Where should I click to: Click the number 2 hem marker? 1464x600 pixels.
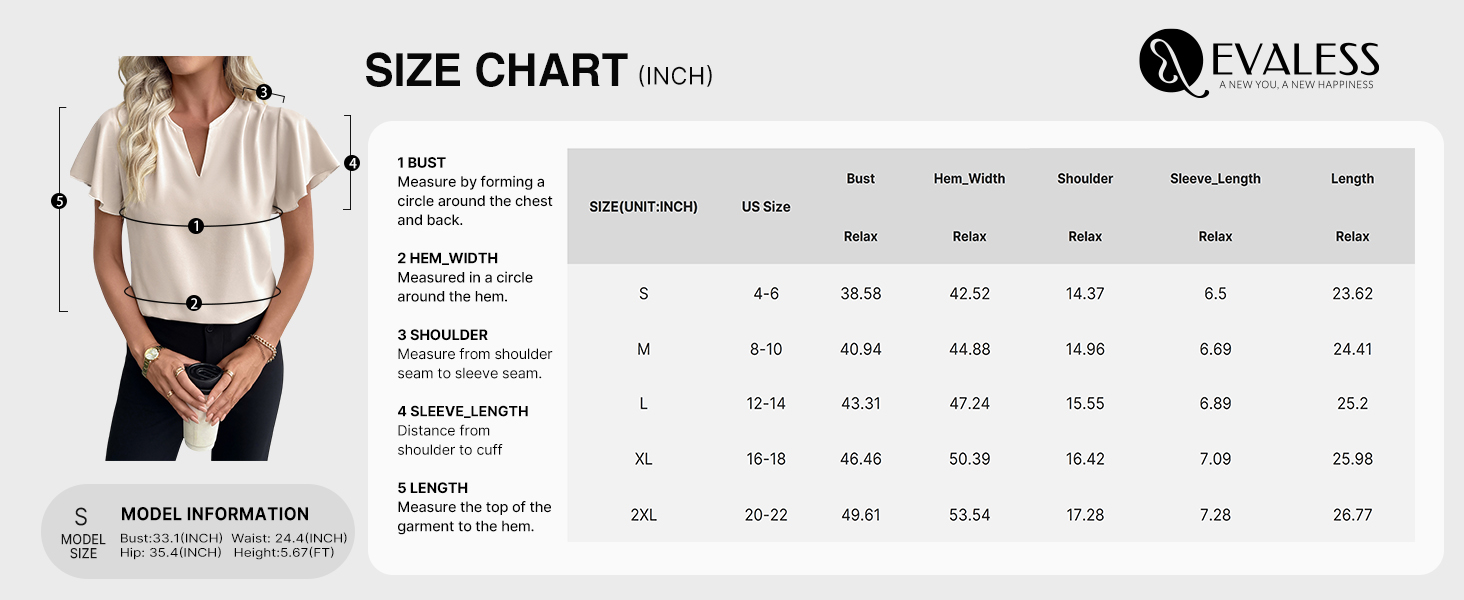coord(194,303)
